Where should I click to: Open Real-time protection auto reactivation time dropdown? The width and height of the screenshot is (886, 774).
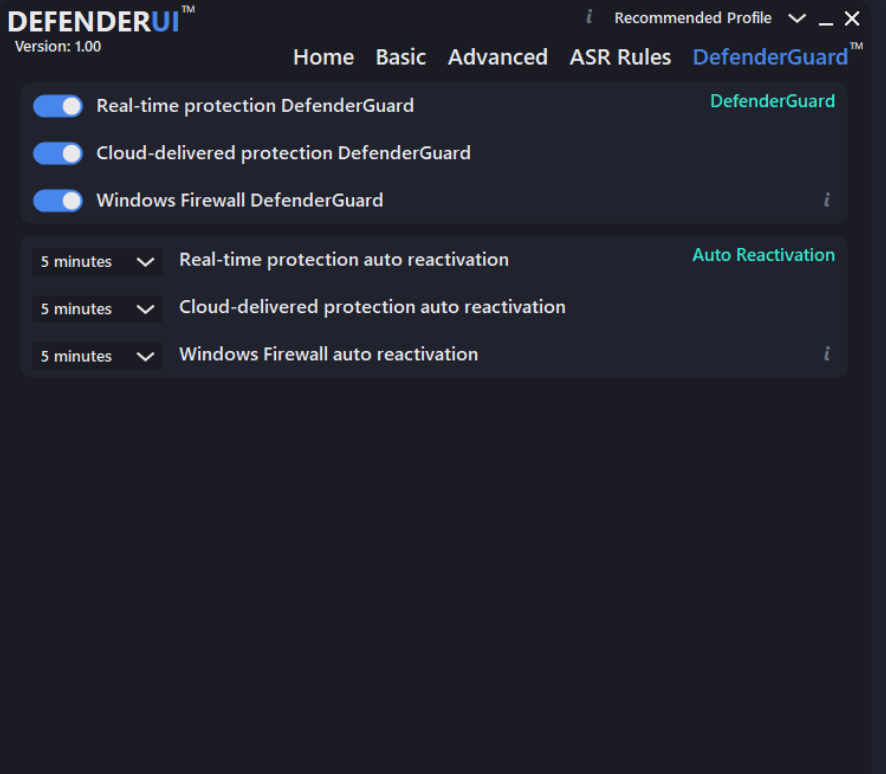pyautogui.click(x=97, y=262)
